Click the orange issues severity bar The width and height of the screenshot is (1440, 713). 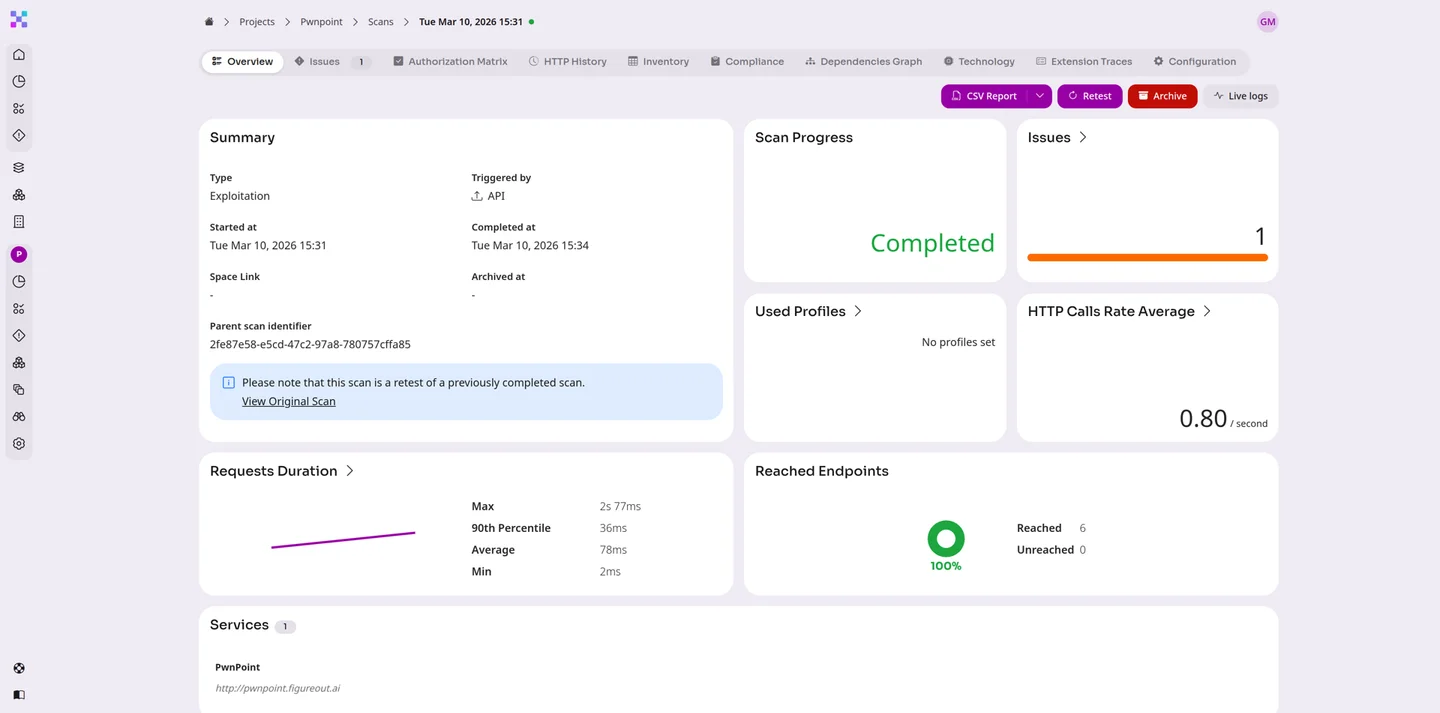pyautogui.click(x=1147, y=258)
